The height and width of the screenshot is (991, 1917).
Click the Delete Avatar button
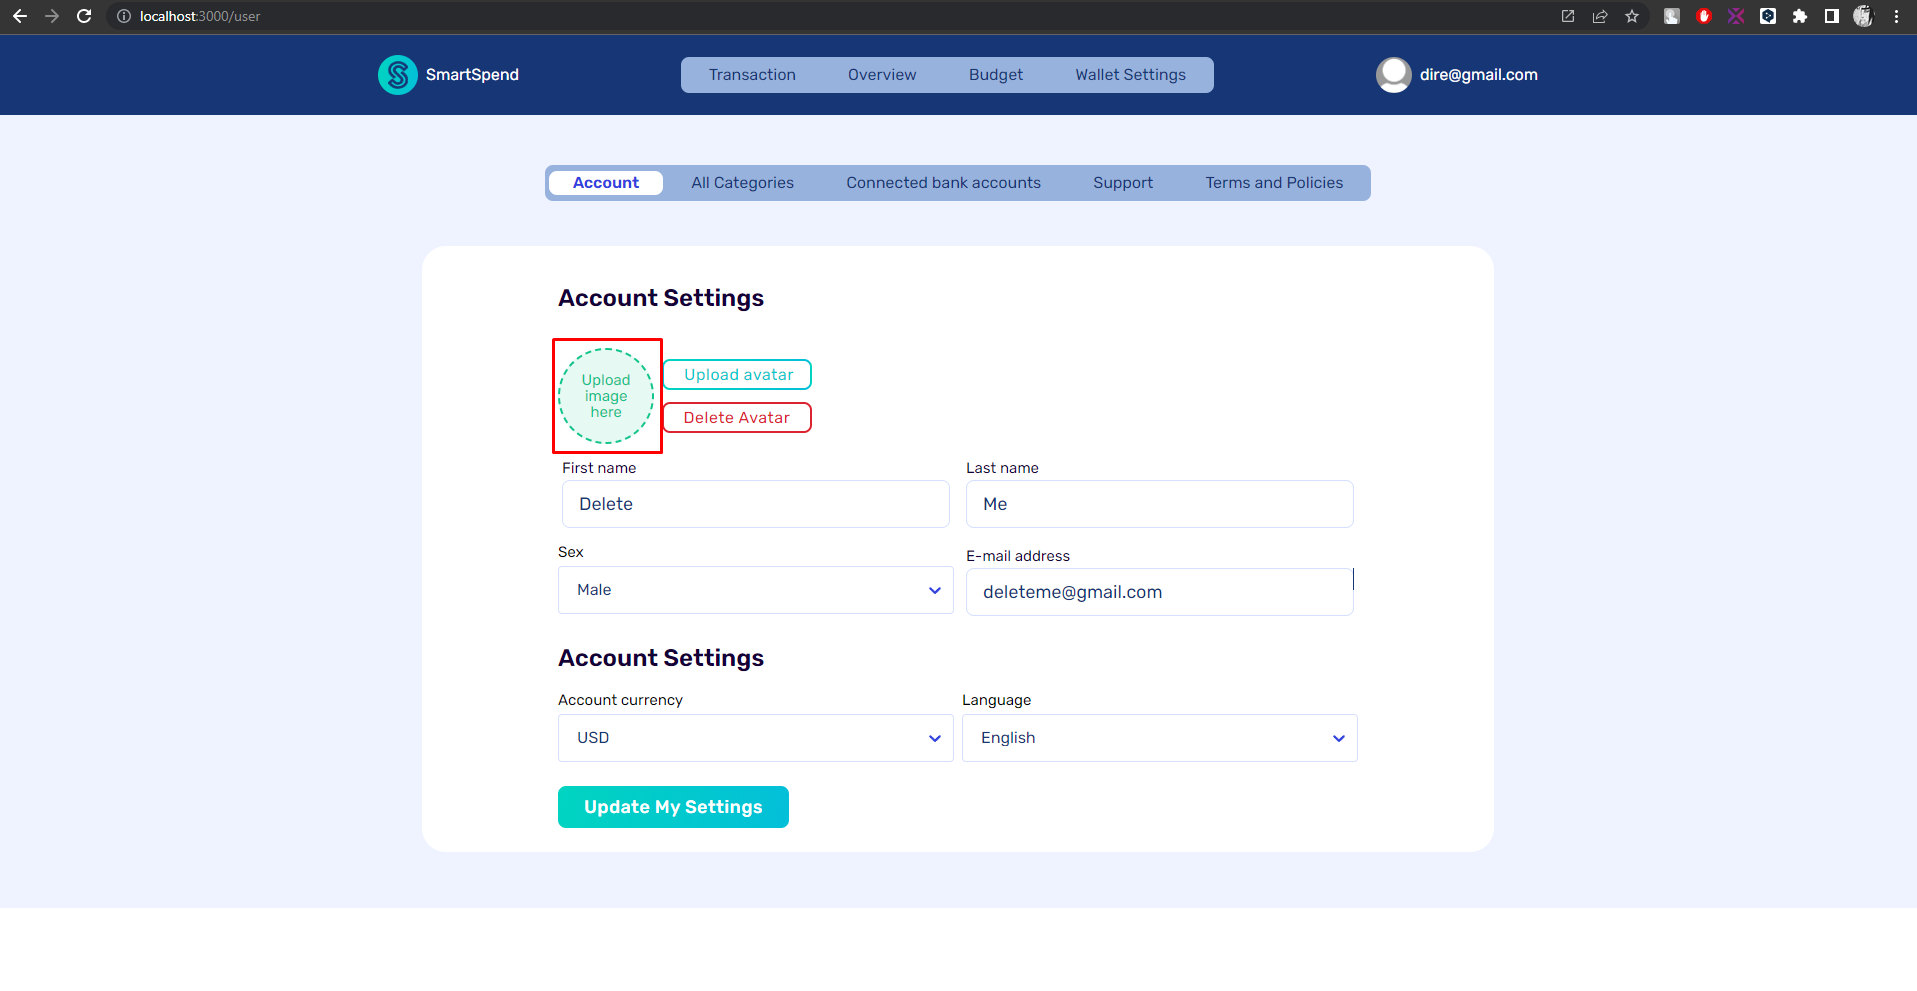tap(736, 417)
